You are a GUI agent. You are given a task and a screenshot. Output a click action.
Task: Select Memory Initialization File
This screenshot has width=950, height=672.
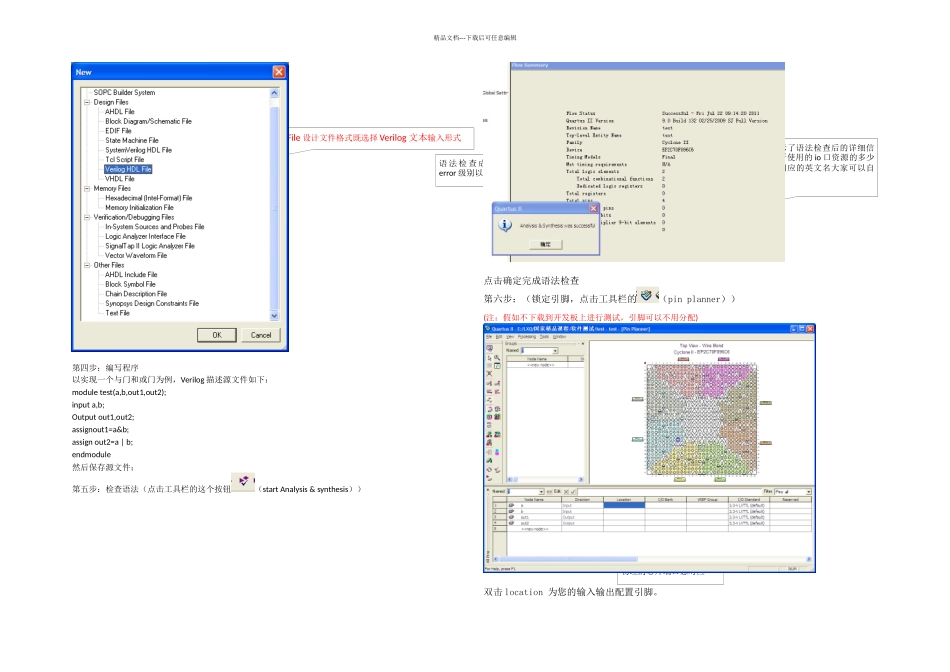click(x=139, y=207)
